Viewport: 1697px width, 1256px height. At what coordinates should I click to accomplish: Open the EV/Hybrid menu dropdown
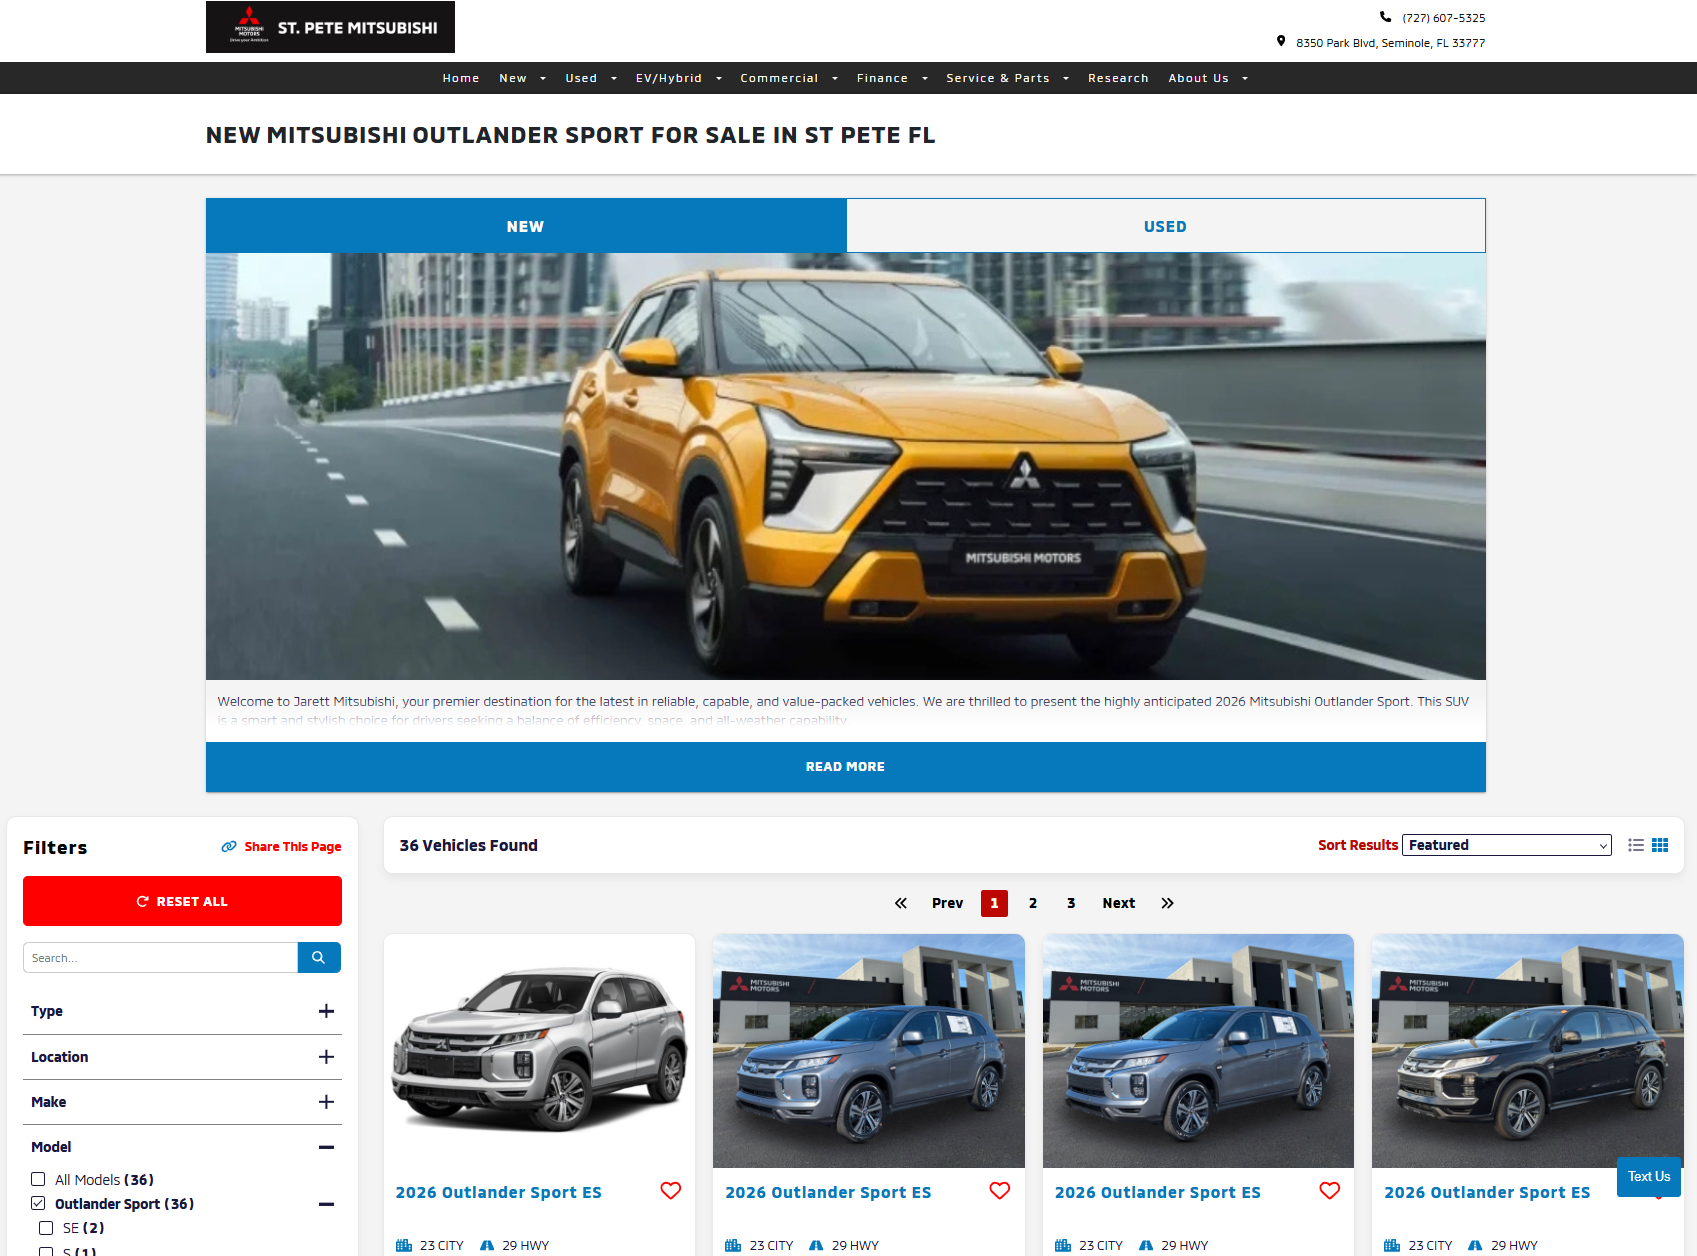point(679,78)
